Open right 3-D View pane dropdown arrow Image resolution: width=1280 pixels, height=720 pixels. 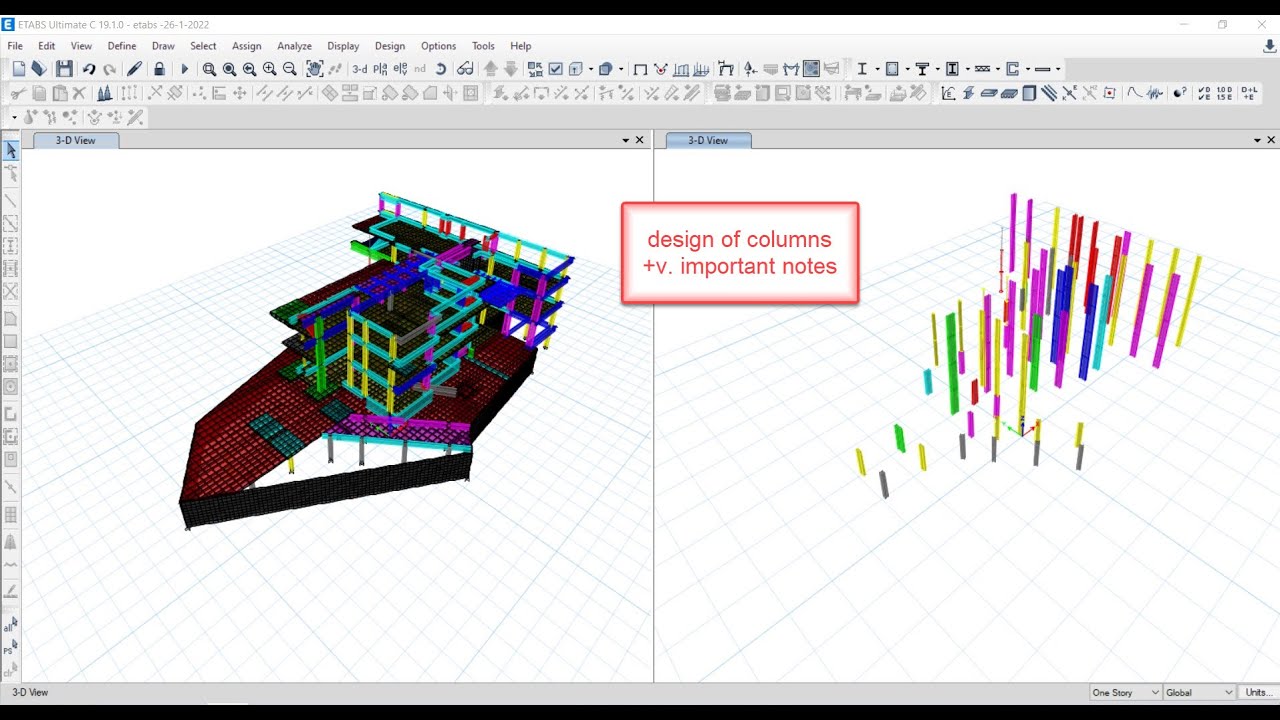pos(1257,140)
